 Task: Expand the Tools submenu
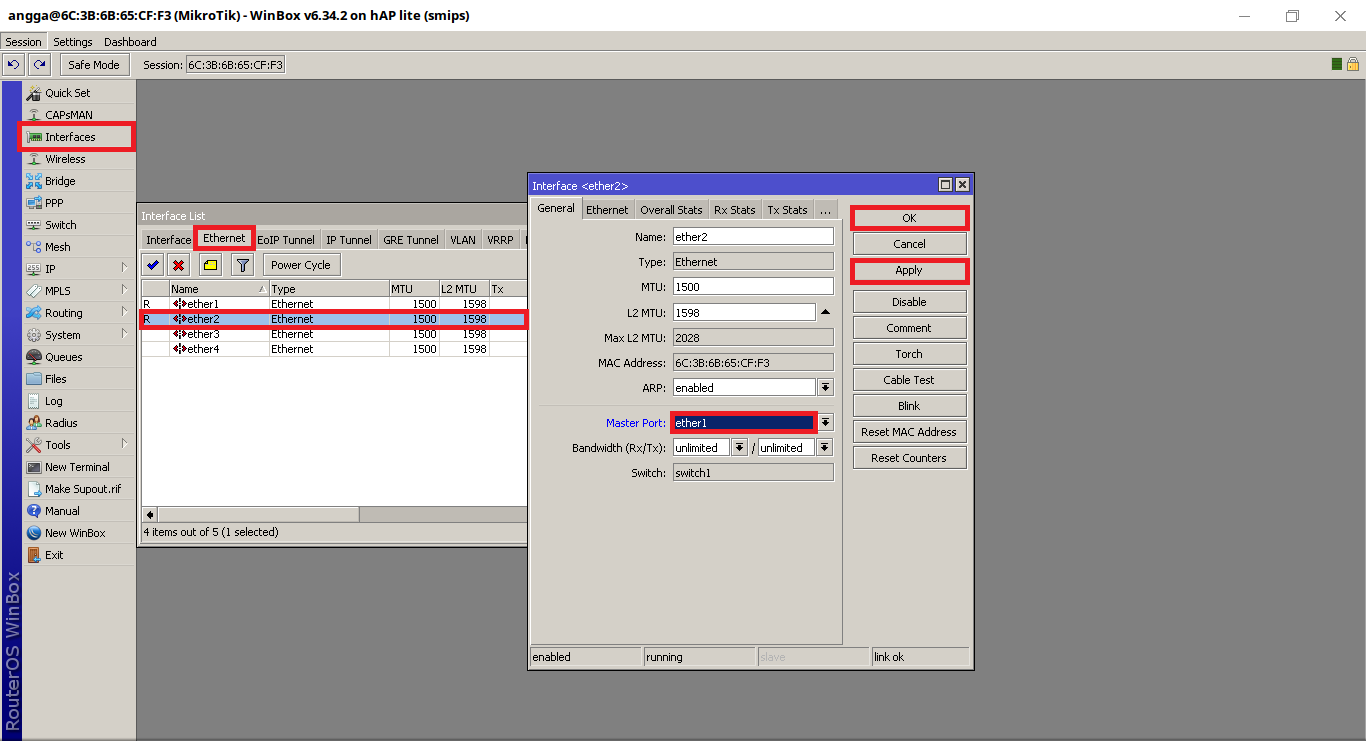(78, 445)
